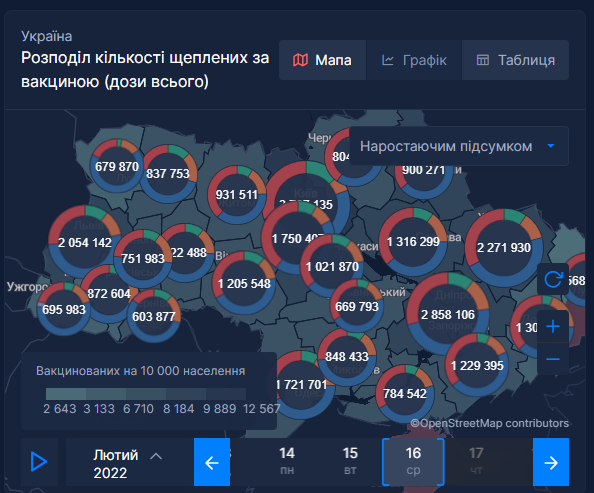The image size is (594, 493).
Task: Switch to the Графік view tab
Action: (x=414, y=60)
